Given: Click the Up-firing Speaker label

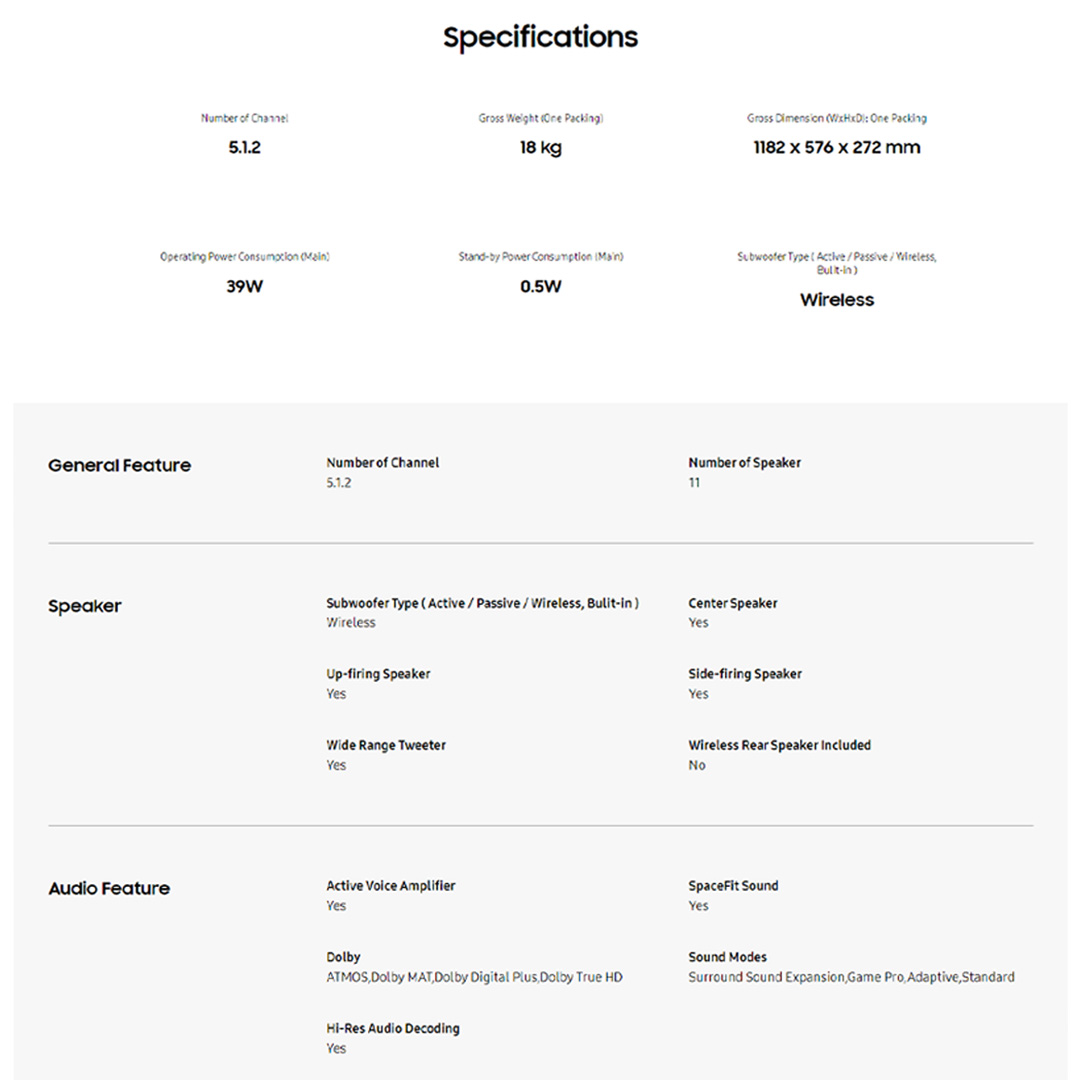Looking at the screenshot, I should point(378,674).
